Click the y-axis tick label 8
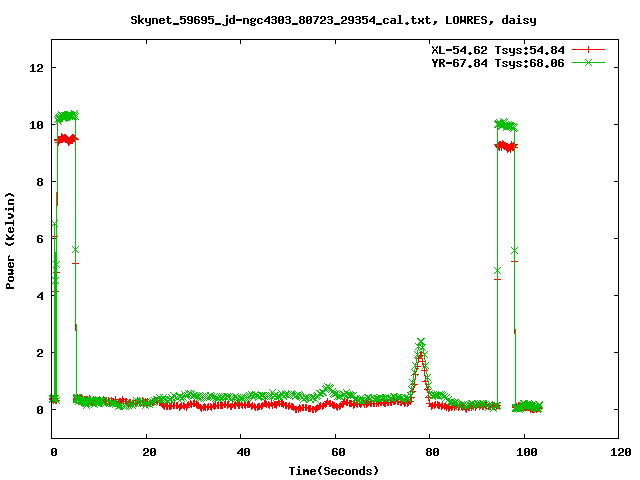The height and width of the screenshot is (480, 640). (x=40, y=182)
